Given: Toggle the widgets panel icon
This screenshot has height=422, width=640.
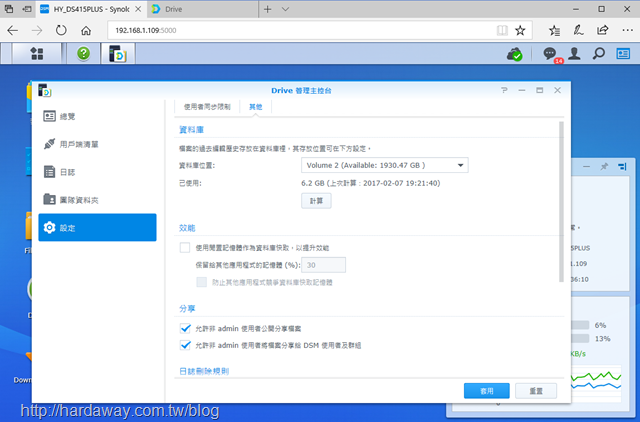Looking at the screenshot, I should 623,53.
